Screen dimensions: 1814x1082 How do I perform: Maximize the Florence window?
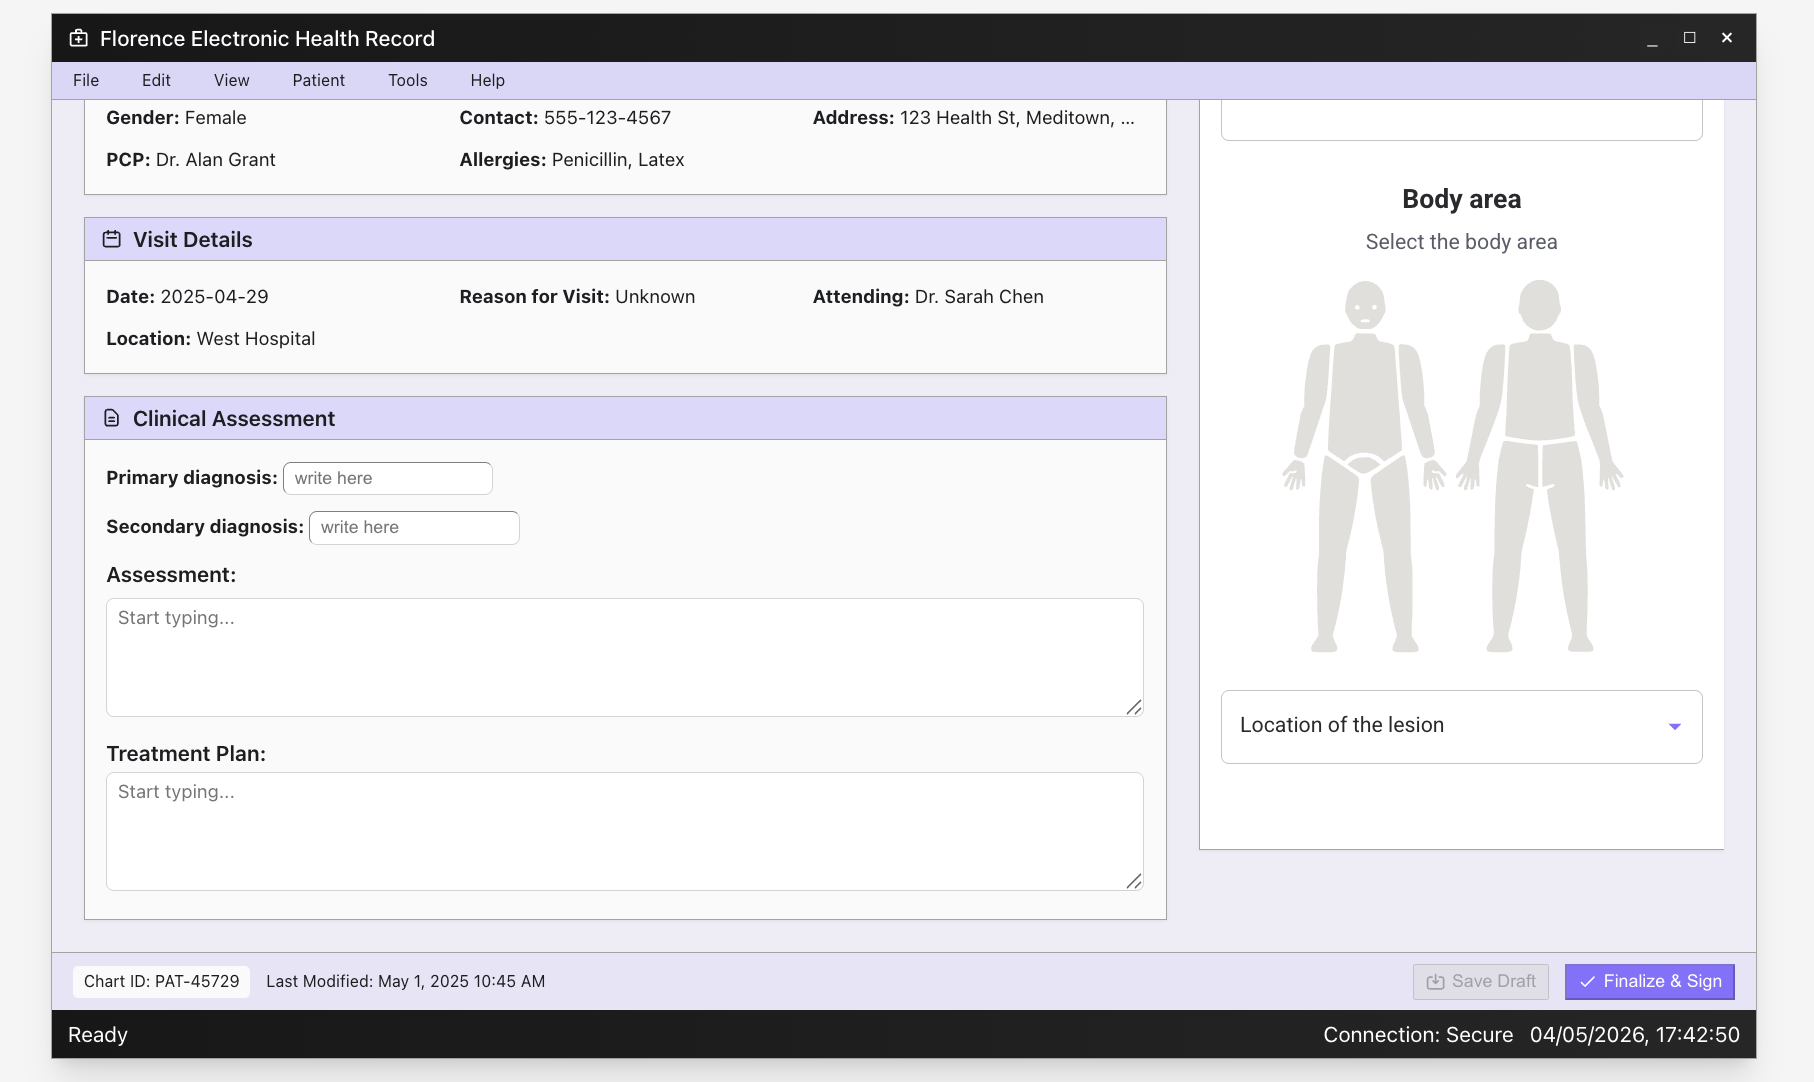tap(1690, 38)
